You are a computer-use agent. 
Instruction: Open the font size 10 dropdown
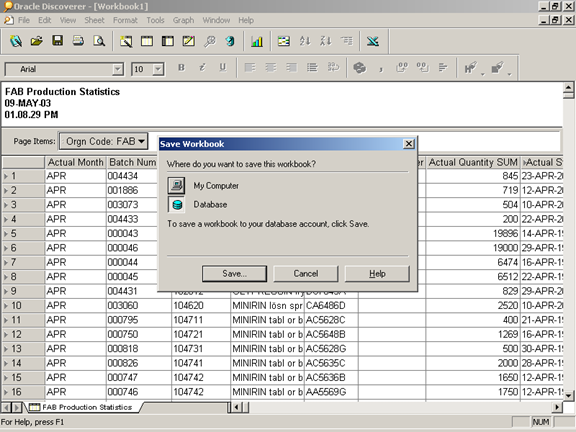[158, 69]
